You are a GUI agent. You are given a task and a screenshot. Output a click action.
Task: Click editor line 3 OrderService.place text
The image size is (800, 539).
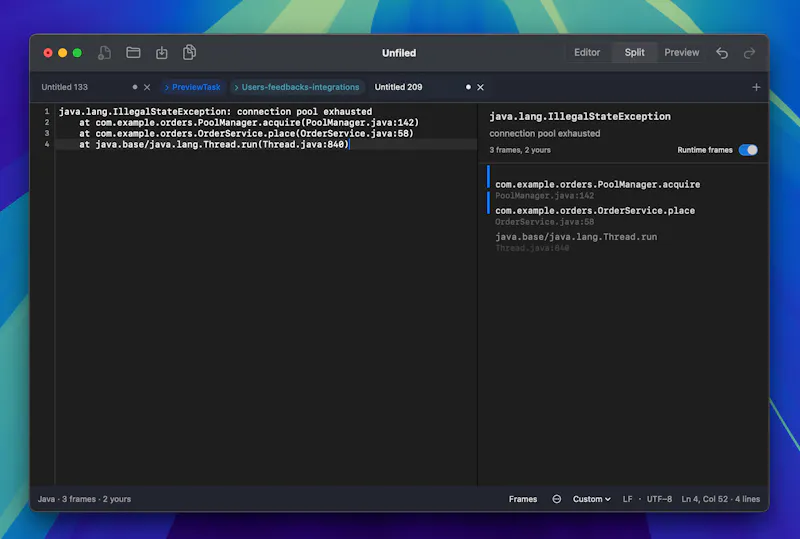coord(246,133)
